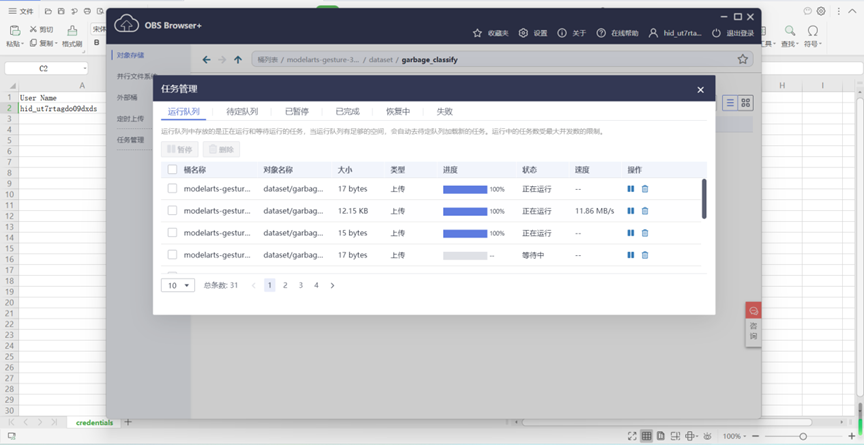This screenshot has width=864, height=445.
Task: Switch OBS file list to list view
Action: pos(730,102)
